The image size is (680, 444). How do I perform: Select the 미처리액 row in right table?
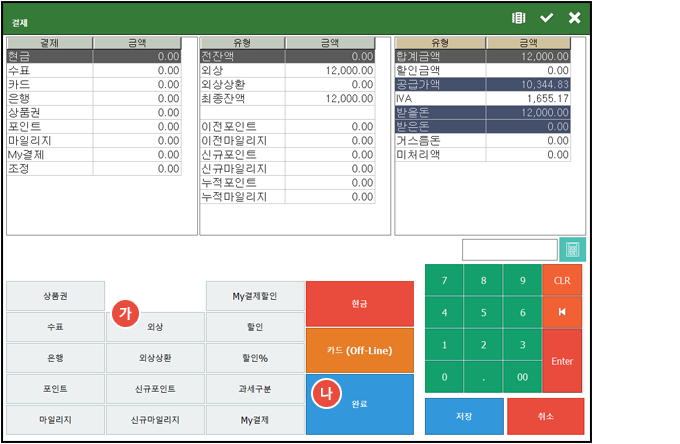(483, 155)
